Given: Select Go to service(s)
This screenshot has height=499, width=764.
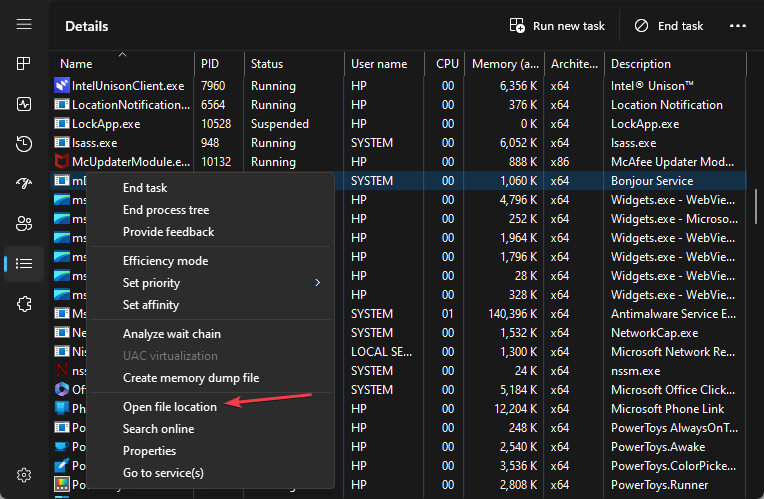Looking at the screenshot, I should tap(163, 473).
